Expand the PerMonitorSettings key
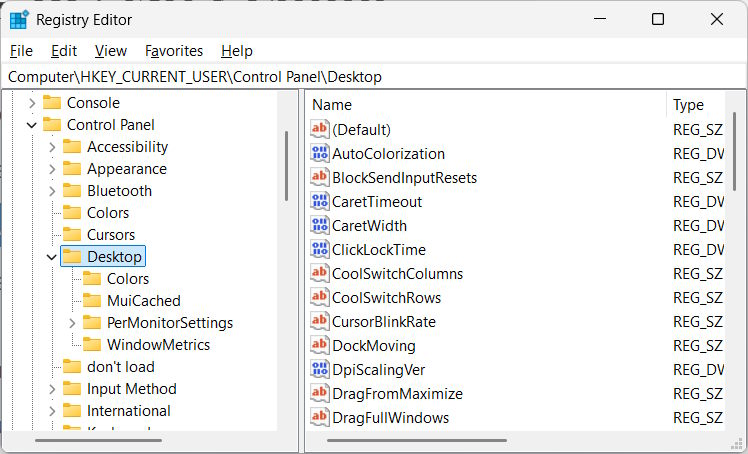This screenshot has height=454, width=748. click(72, 323)
